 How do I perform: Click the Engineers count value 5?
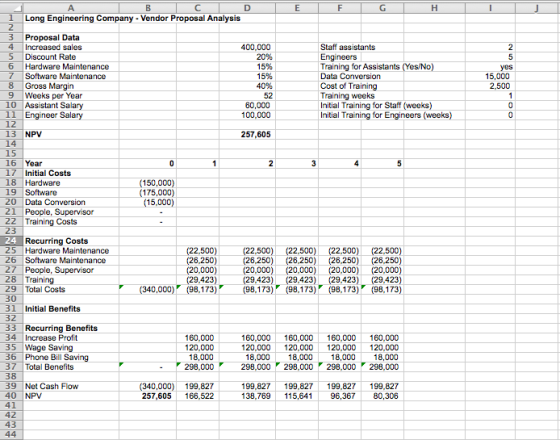point(511,57)
